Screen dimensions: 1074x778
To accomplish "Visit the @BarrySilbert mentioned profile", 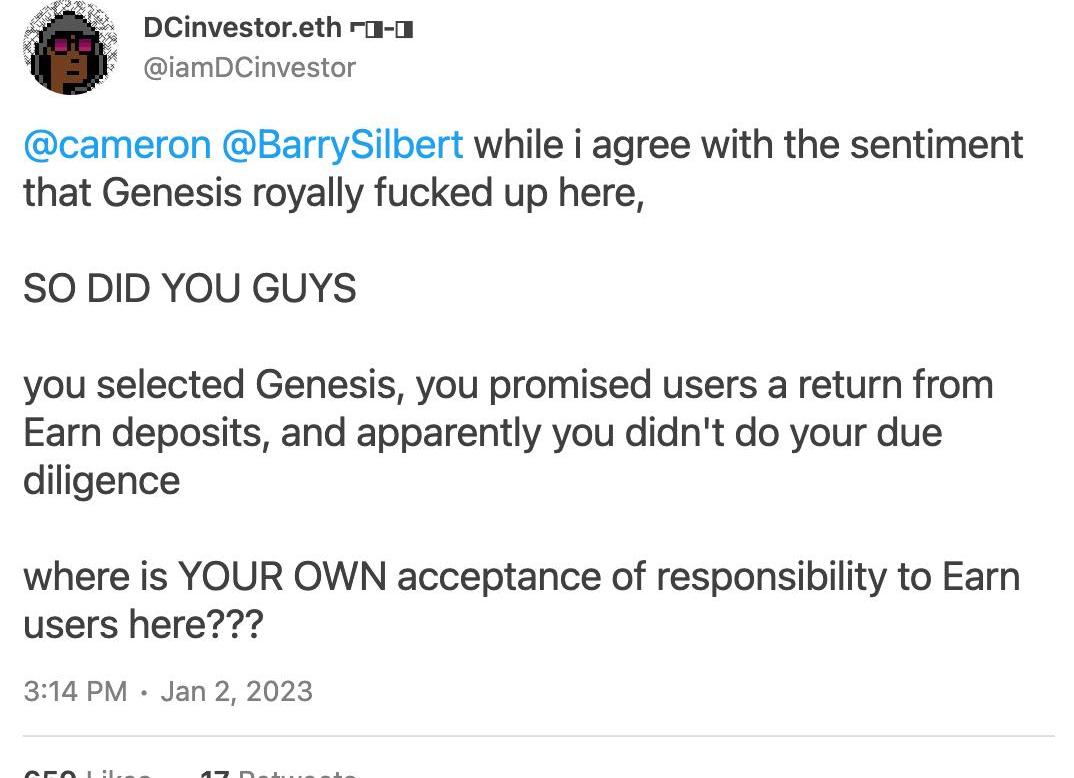I will tap(341, 145).
